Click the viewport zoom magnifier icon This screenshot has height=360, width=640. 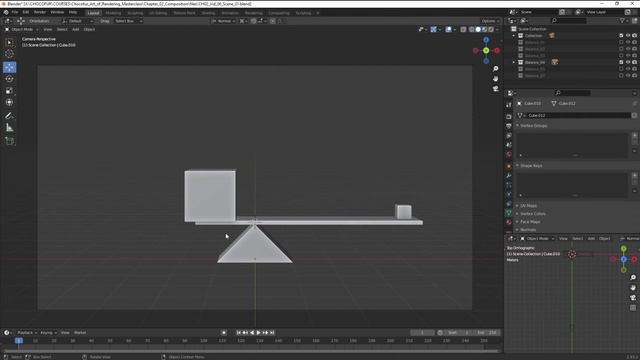click(496, 69)
